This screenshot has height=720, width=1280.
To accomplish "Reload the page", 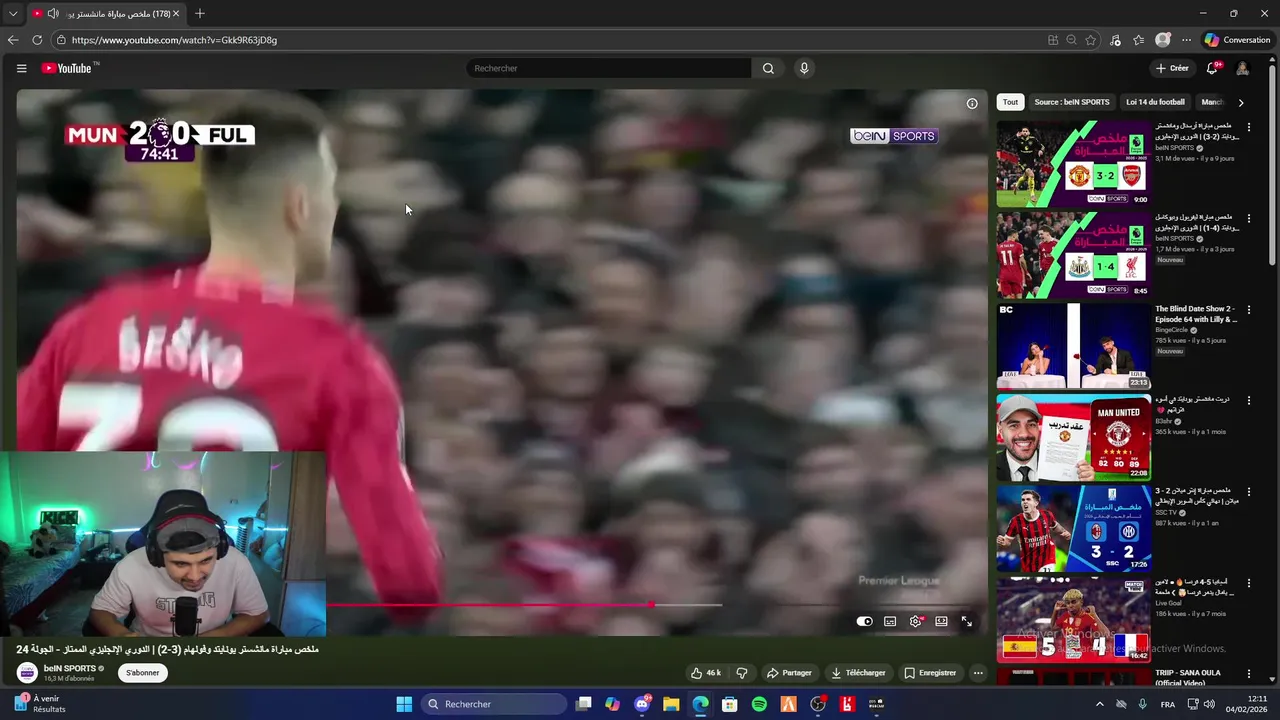I will click(37, 40).
